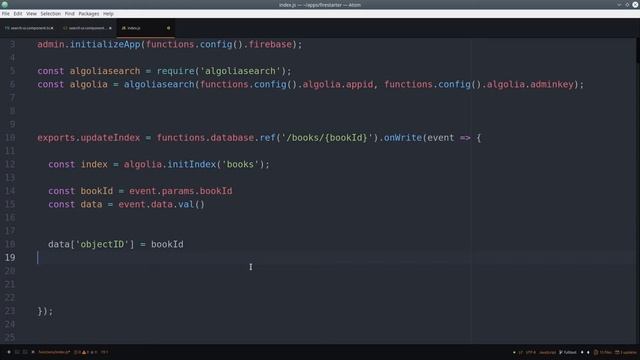
Task: Click the cursor position indicator in status bar
Action: (x=104, y=352)
